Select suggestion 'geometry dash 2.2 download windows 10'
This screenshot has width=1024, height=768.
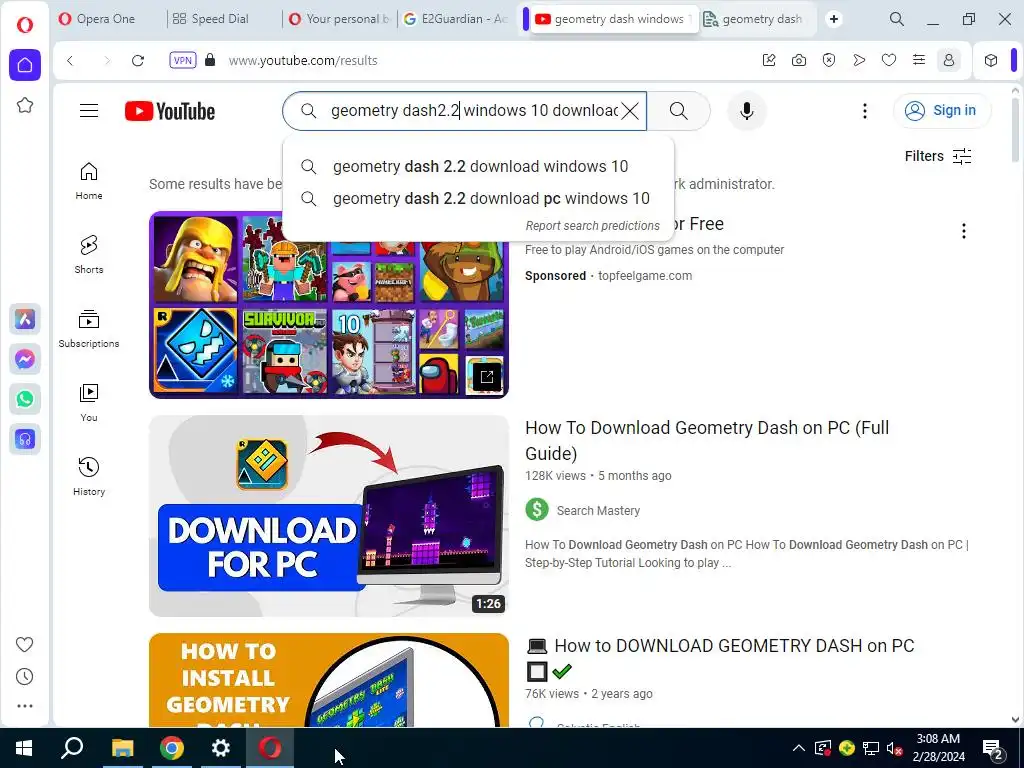(x=478, y=167)
